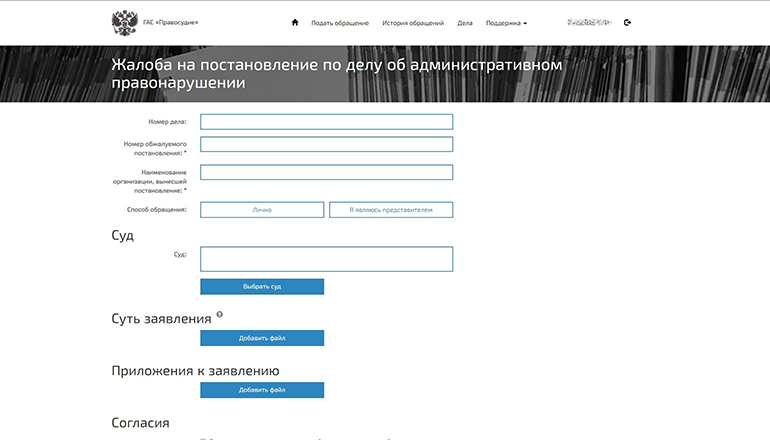
Task: Open История обращений in top navigation
Action: pos(413,22)
